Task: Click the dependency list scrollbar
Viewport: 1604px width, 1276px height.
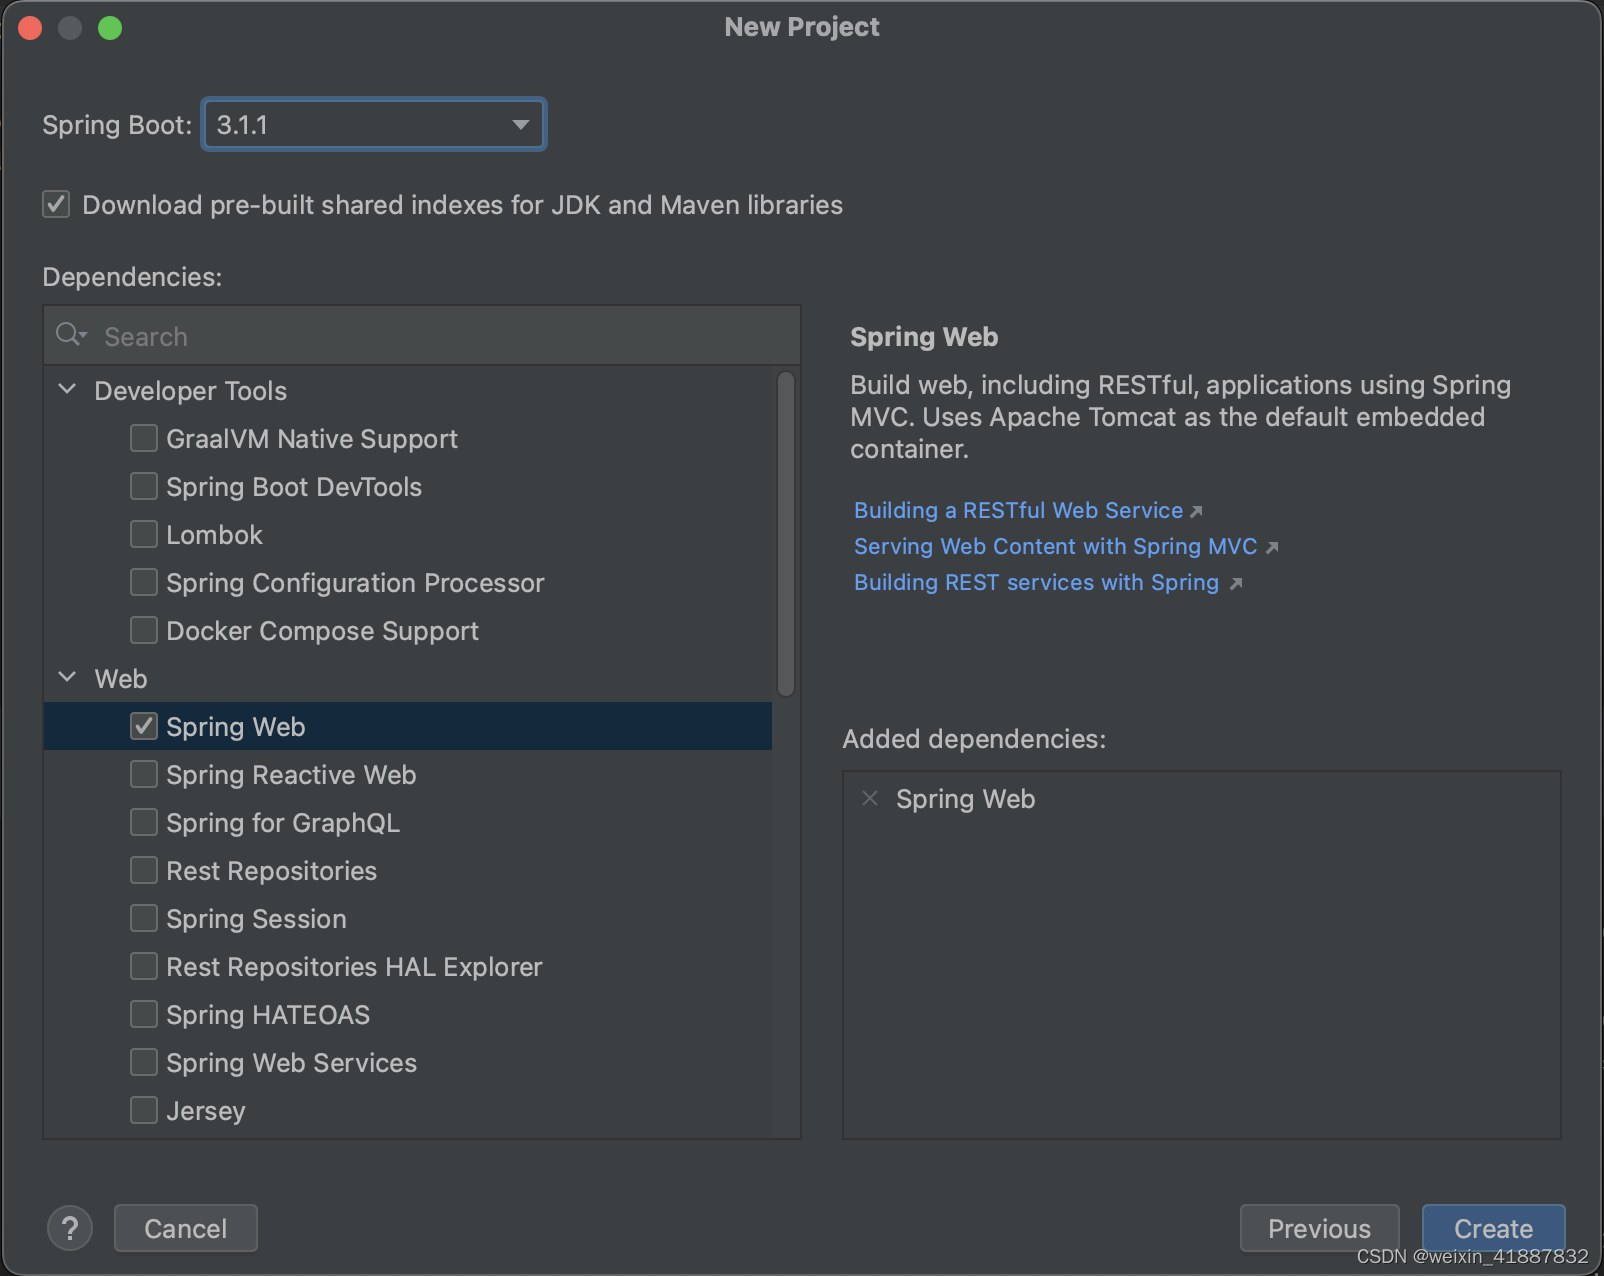Action: pyautogui.click(x=786, y=533)
